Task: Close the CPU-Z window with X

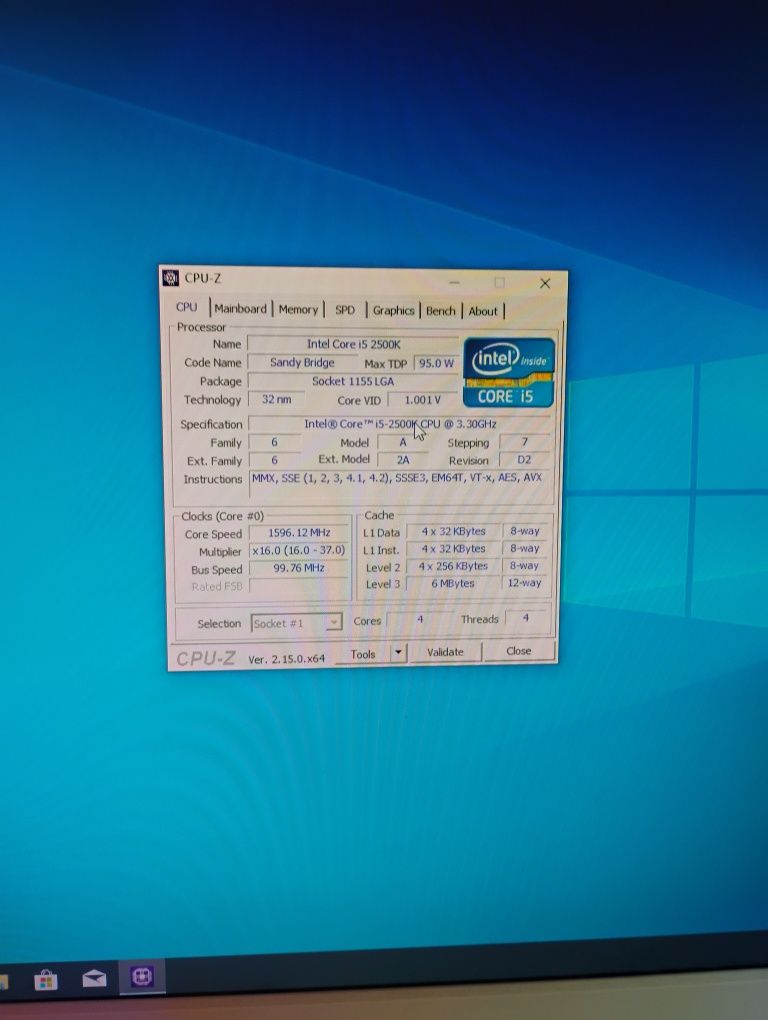Action: tap(545, 283)
